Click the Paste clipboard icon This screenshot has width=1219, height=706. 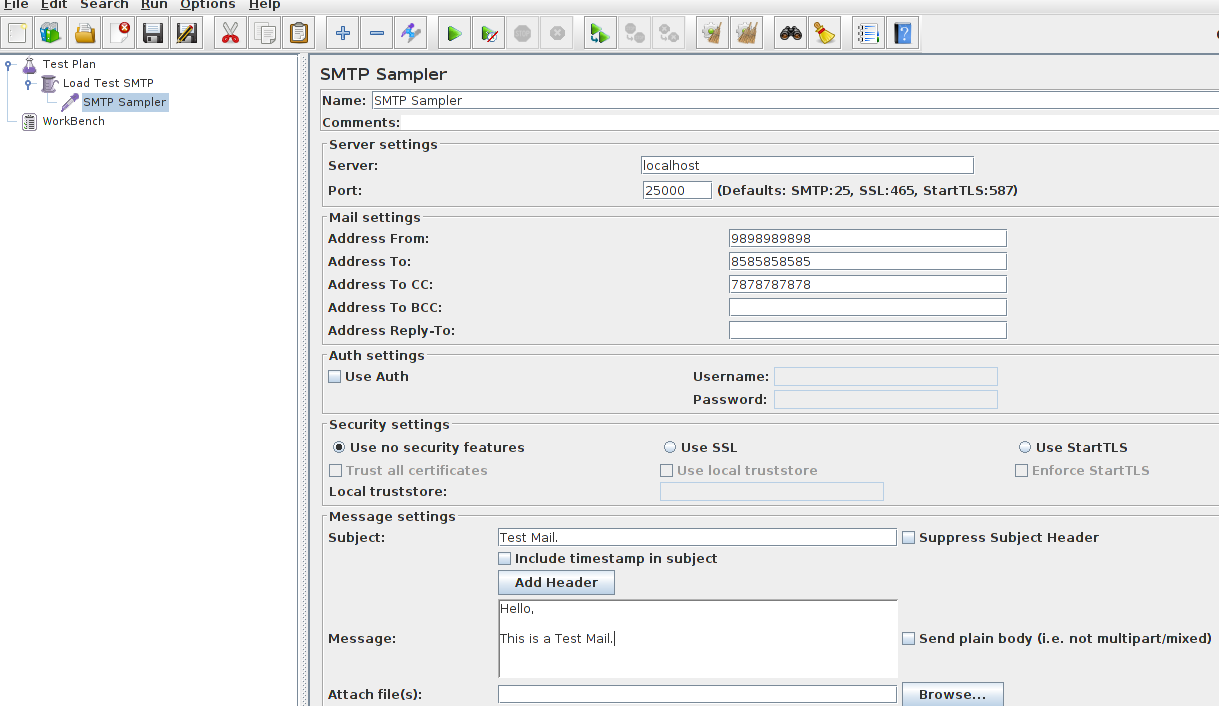click(x=298, y=33)
